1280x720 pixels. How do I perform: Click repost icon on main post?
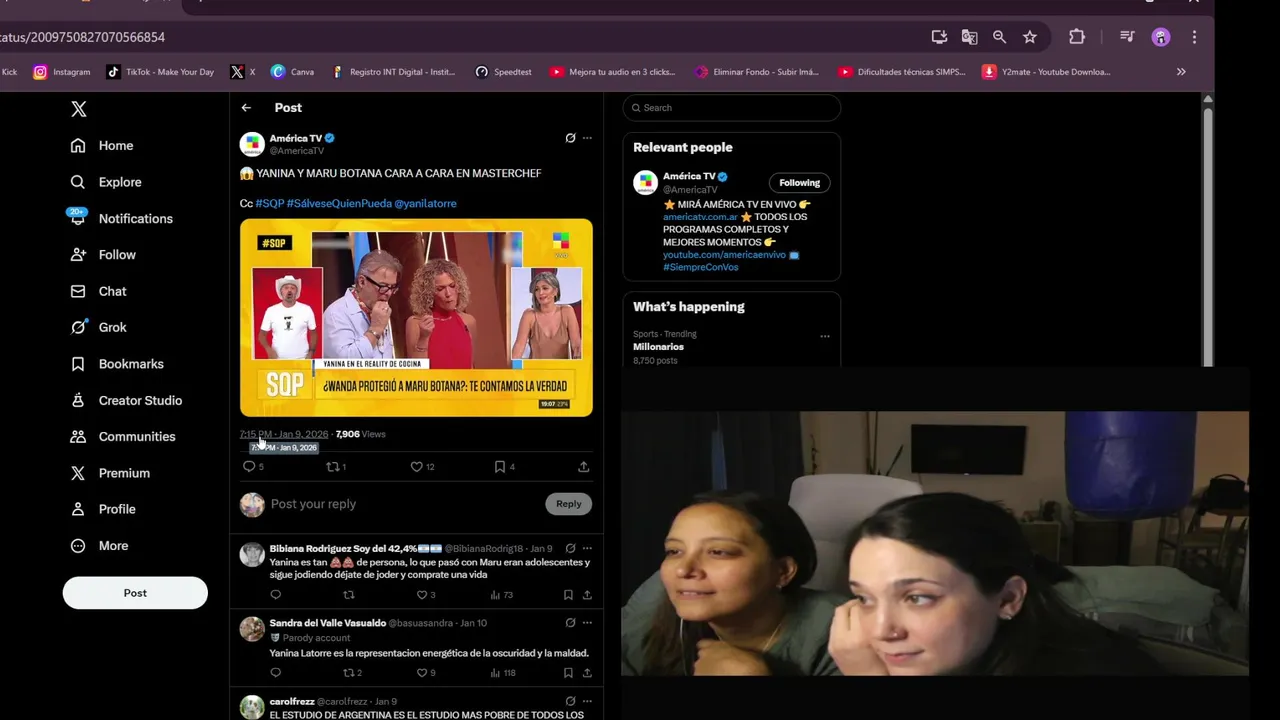tap(333, 467)
